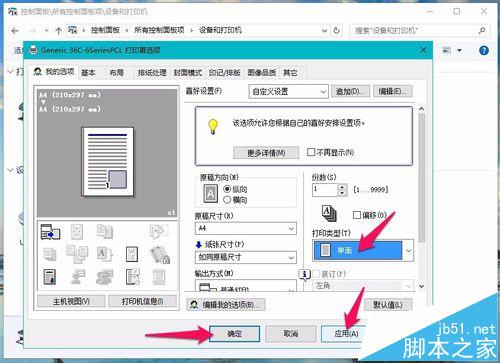Click the greyed booklet pages icon

point(105,231)
